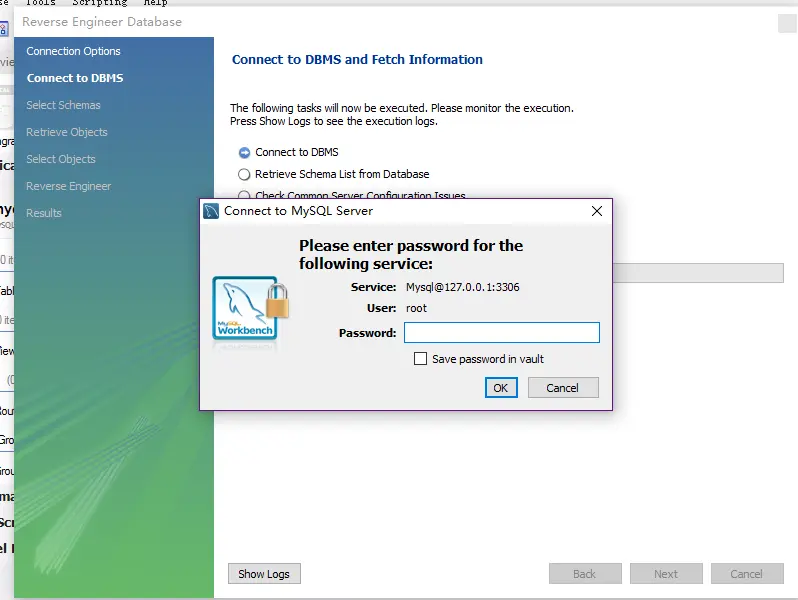Click the Please enter password prompt text
This screenshot has width=798, height=600.
coord(411,254)
